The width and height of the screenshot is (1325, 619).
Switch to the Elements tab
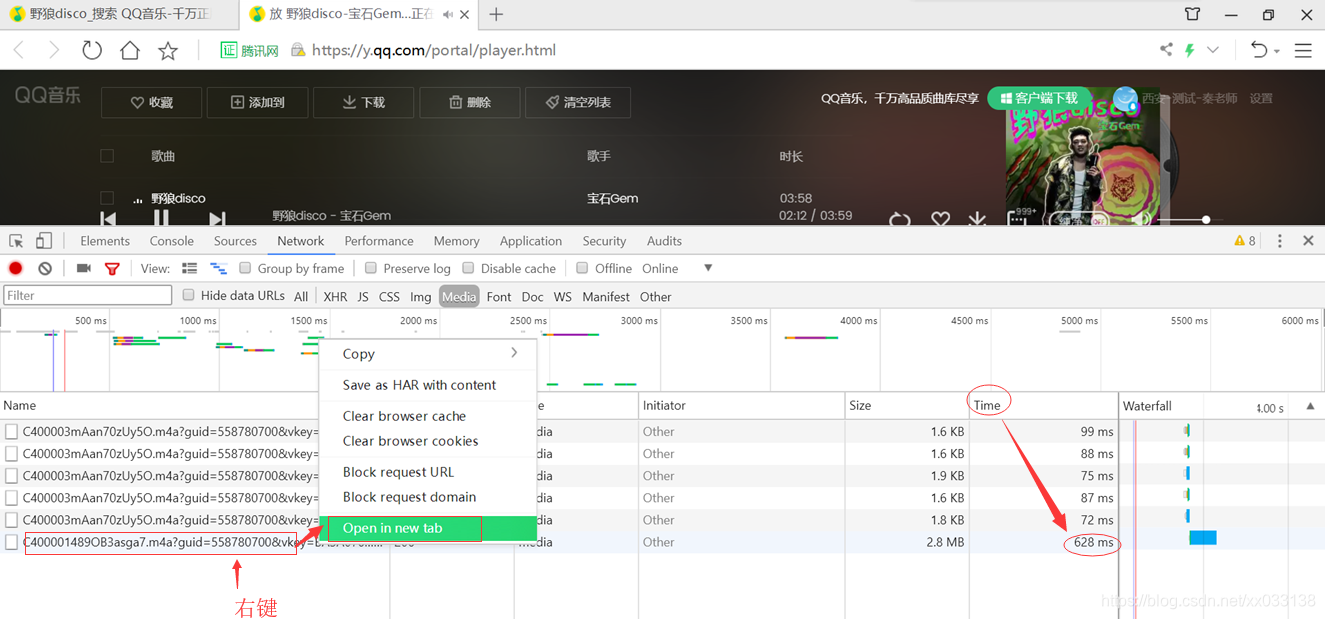point(105,241)
